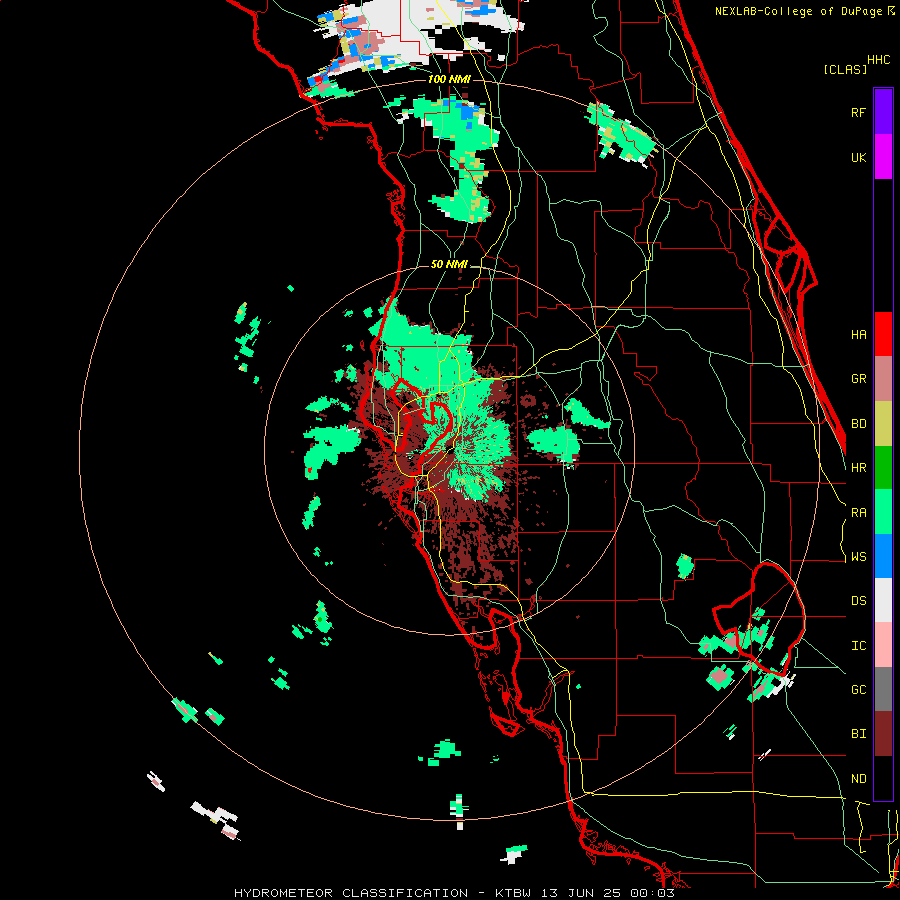Pick the light green RA legend swatch
900x900 pixels.
coord(883,512)
